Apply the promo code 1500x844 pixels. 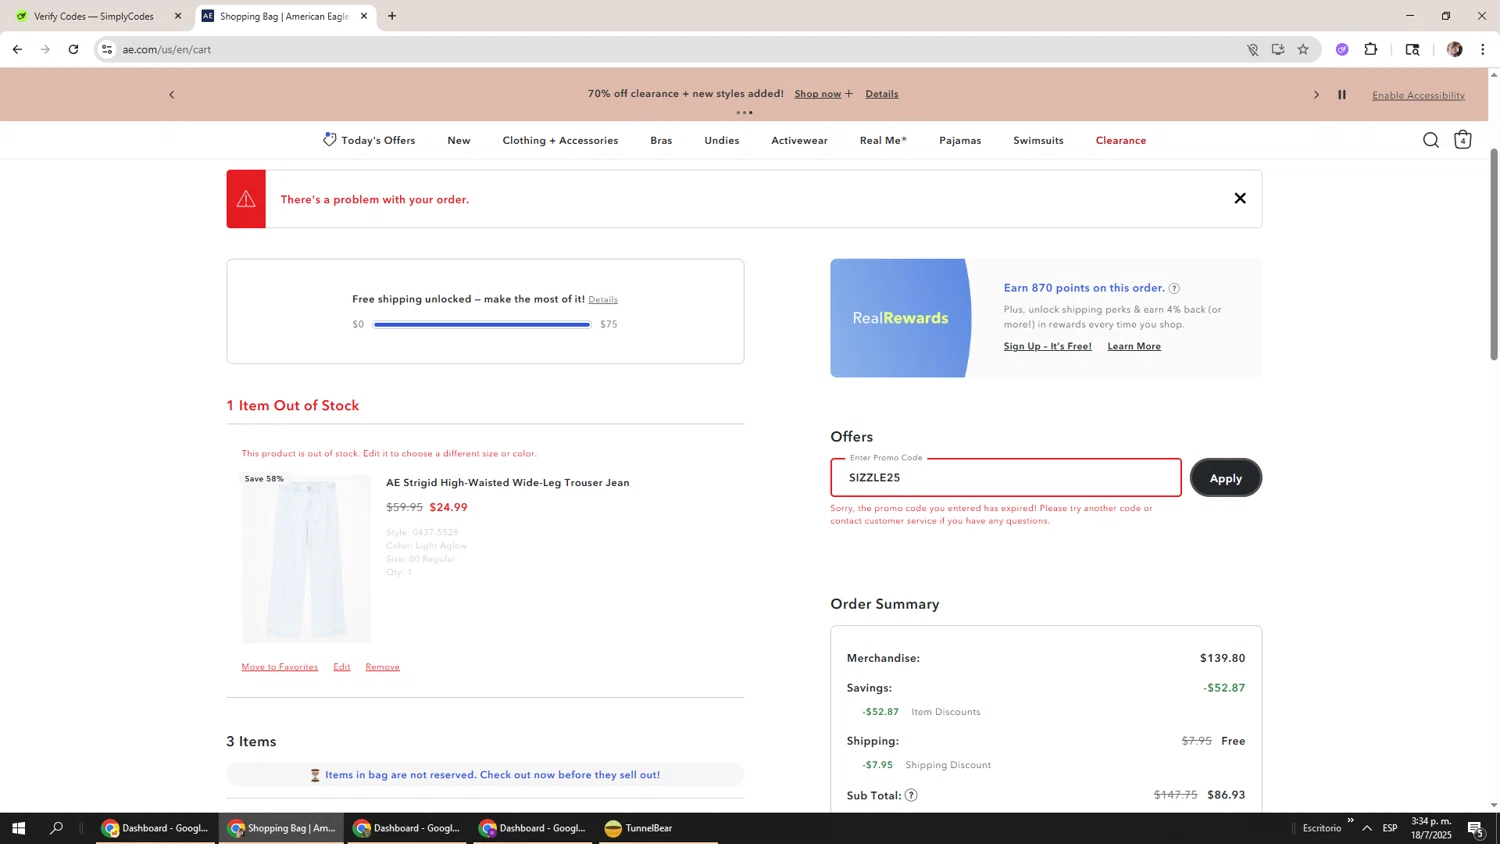1225,478
